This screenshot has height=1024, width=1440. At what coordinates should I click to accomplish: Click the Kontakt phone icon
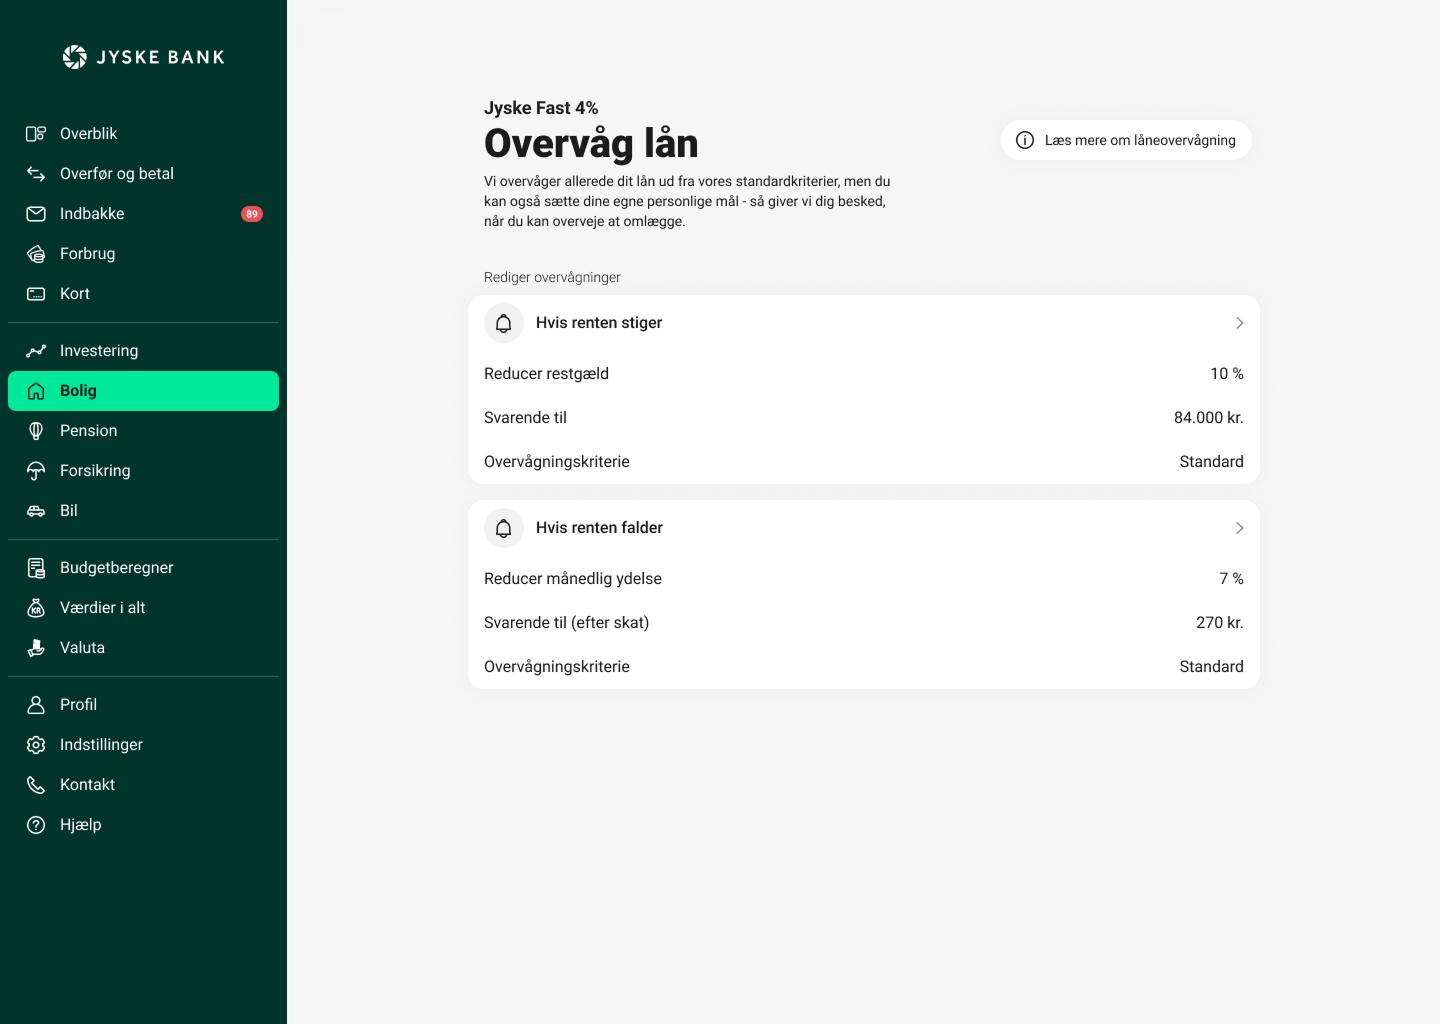coord(36,785)
